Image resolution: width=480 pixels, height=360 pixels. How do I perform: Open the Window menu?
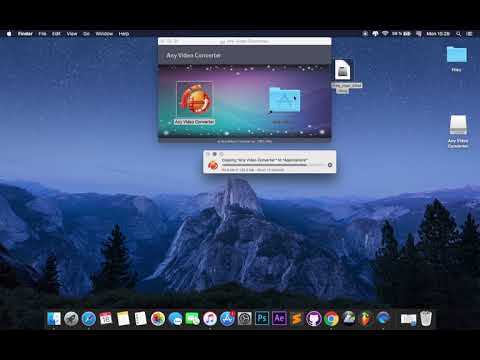(x=104, y=34)
